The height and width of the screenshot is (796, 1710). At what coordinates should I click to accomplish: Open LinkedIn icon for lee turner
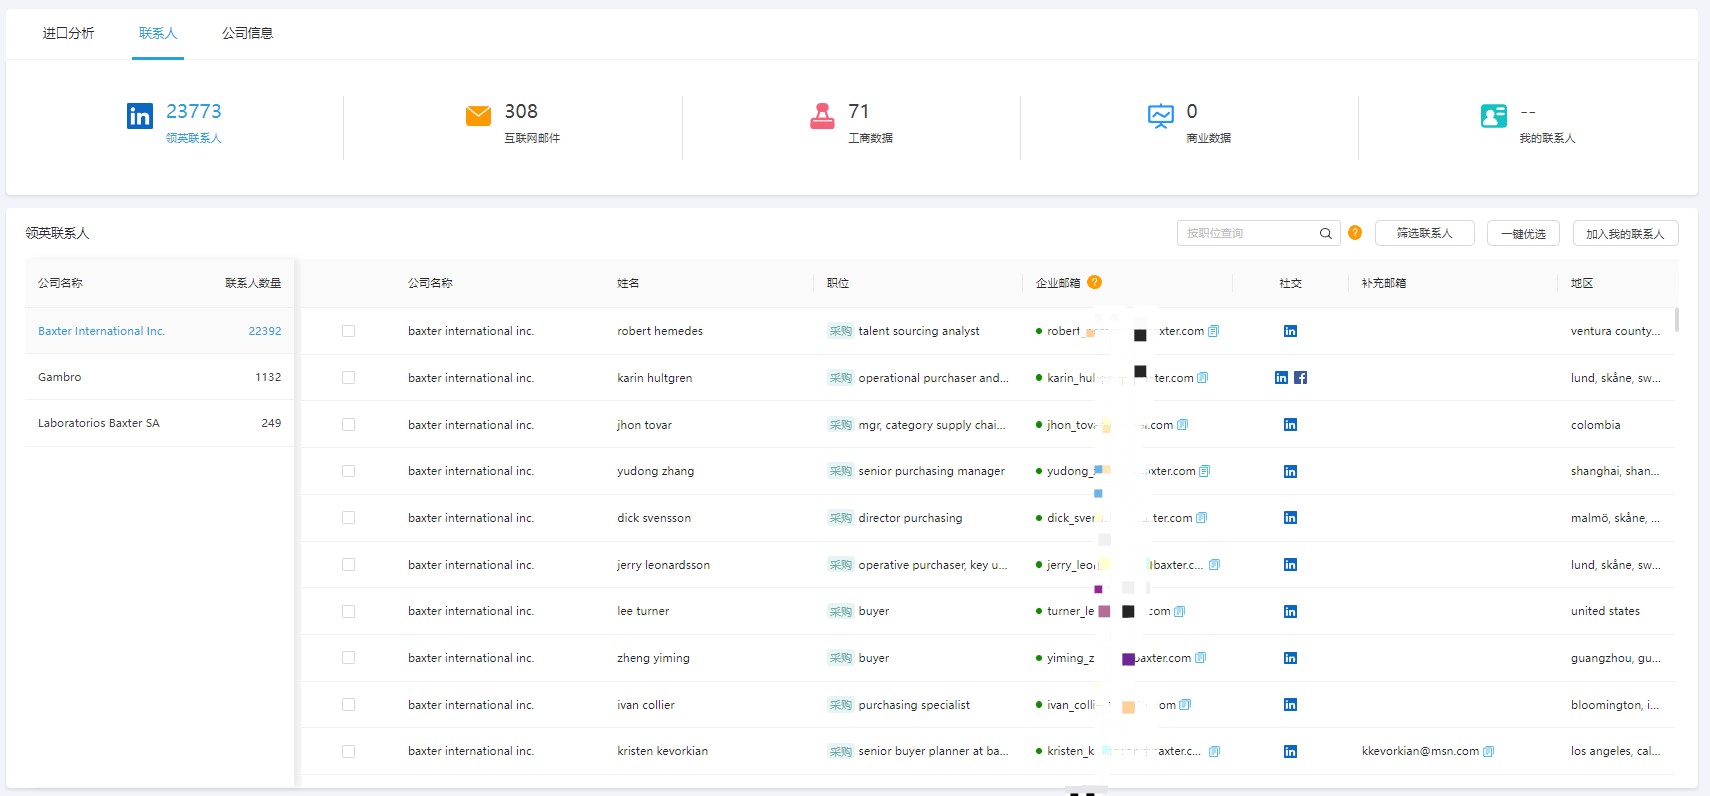[x=1290, y=611]
